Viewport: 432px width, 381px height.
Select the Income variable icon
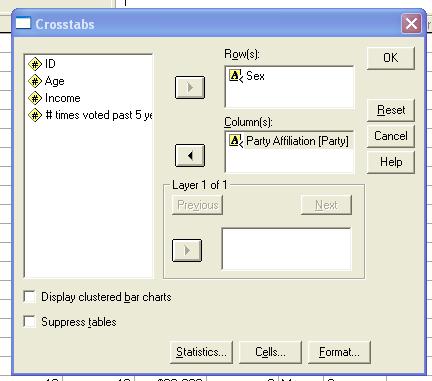coord(35,98)
